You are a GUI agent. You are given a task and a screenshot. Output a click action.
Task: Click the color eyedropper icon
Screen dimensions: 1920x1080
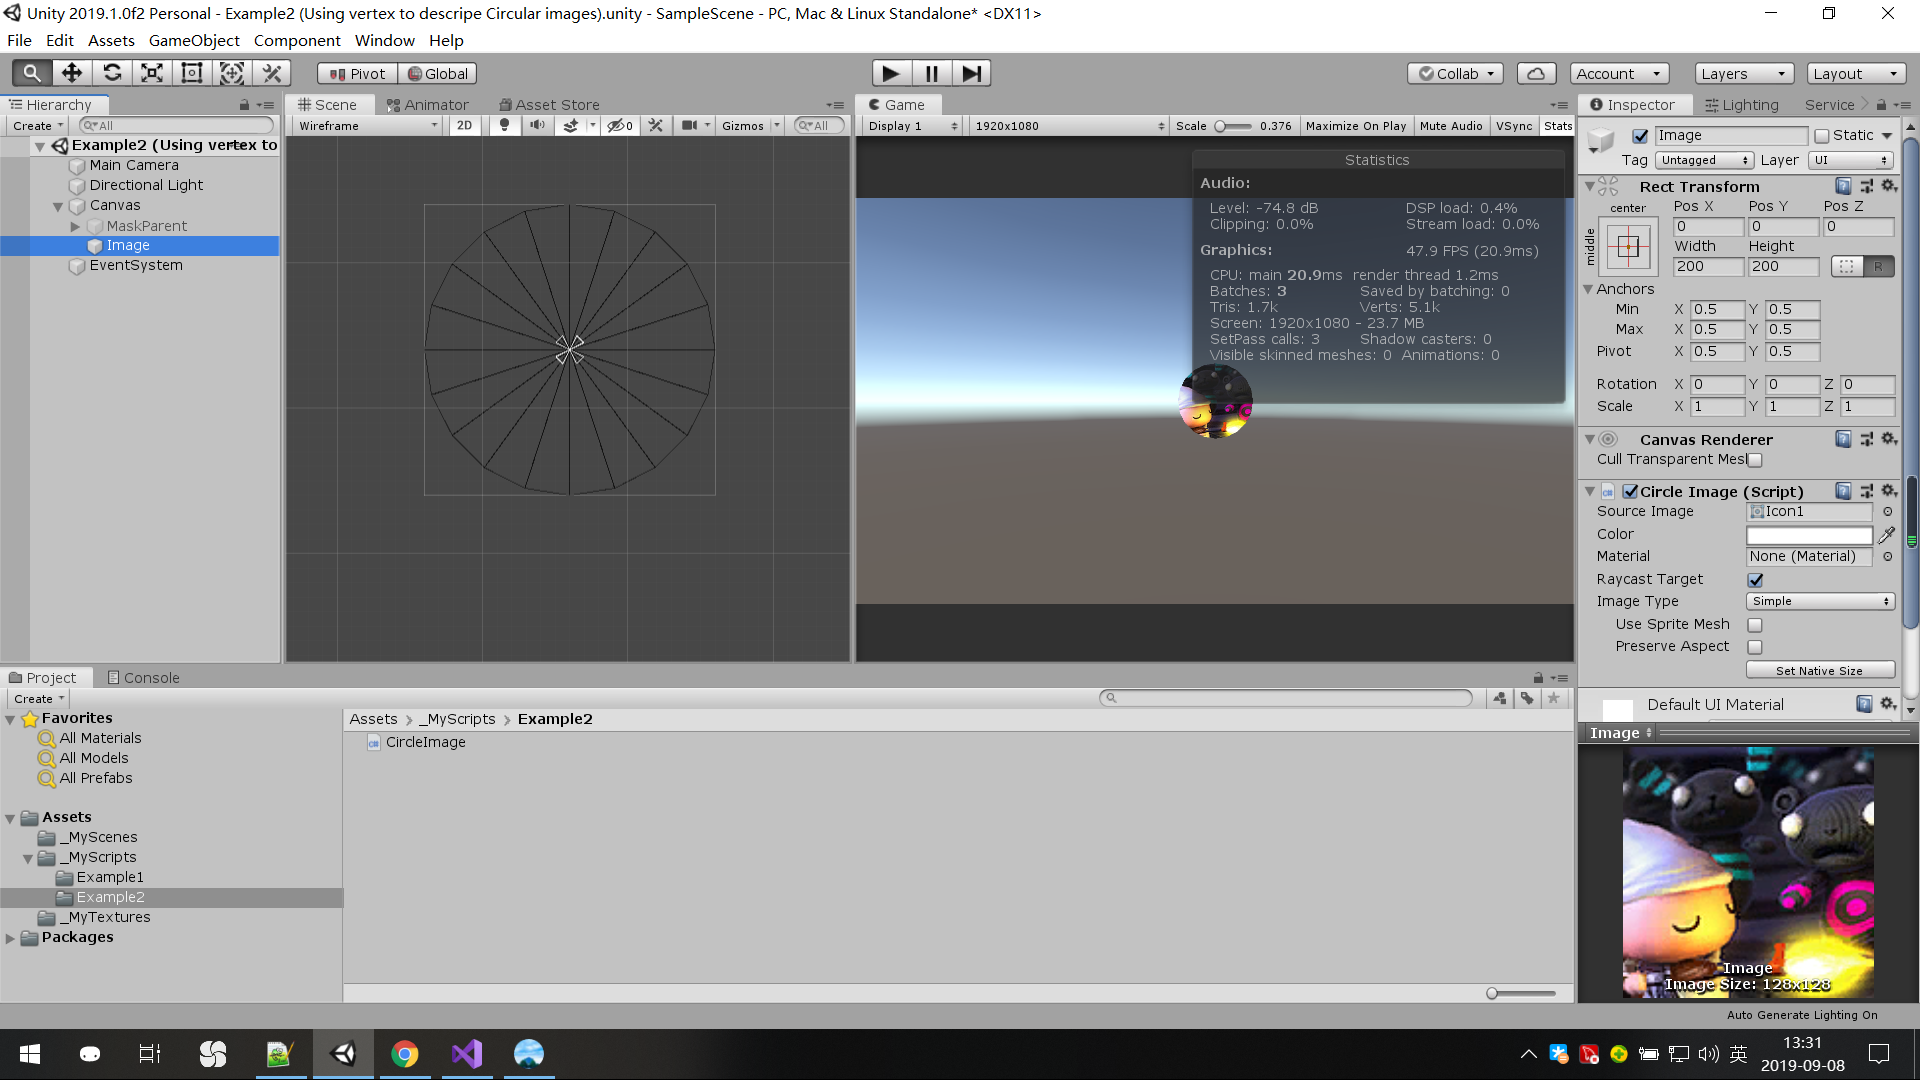(1887, 535)
